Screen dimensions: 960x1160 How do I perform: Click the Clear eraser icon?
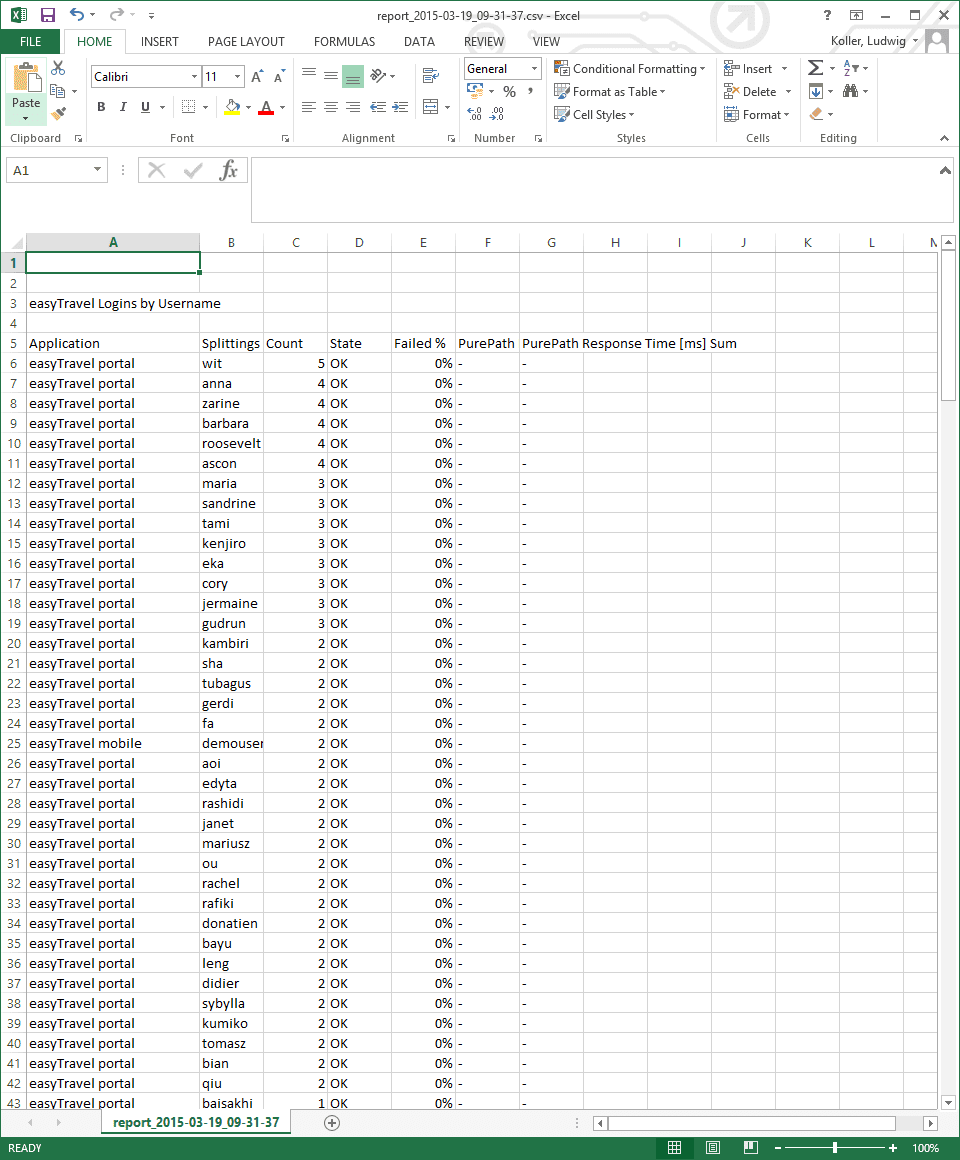(816, 114)
